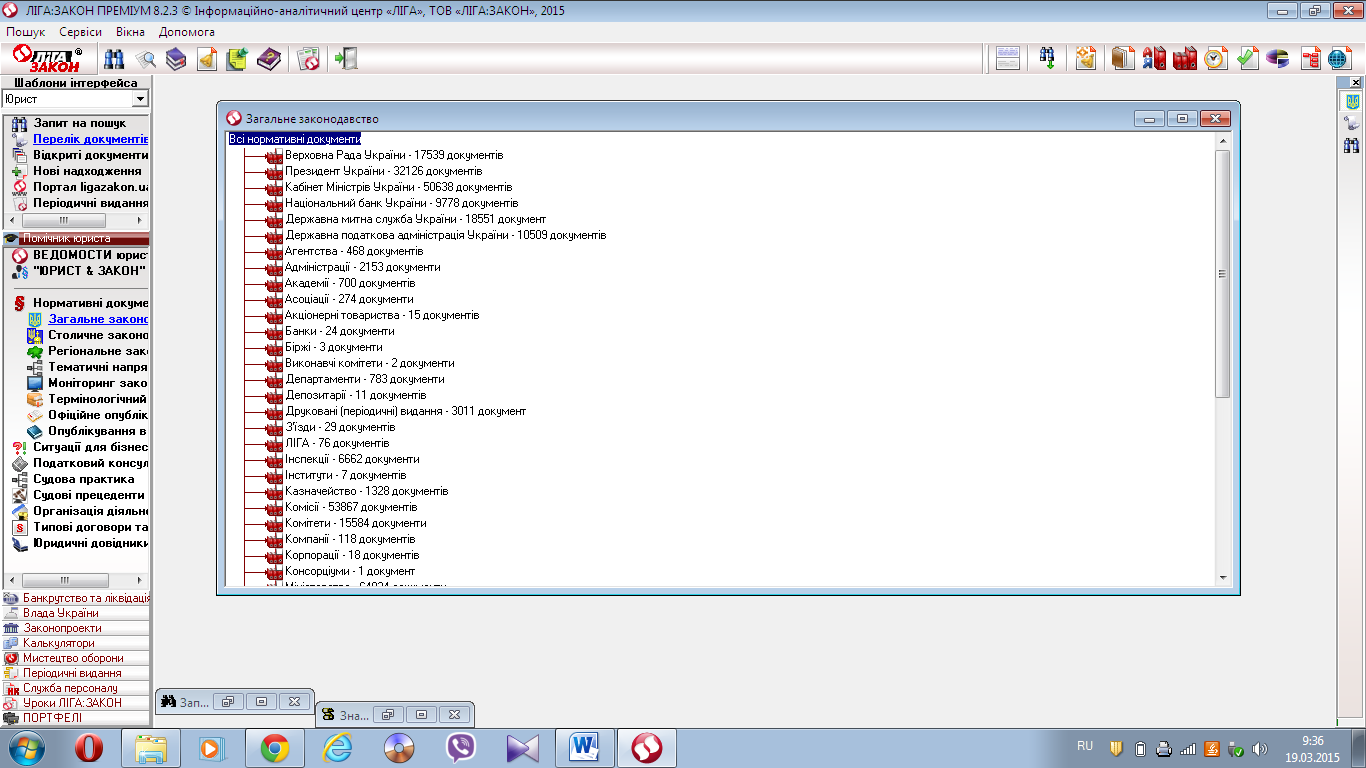Expand Національний банк України - 9778 документів
Viewport: 1366px width, 768px height.
[x=401, y=203]
